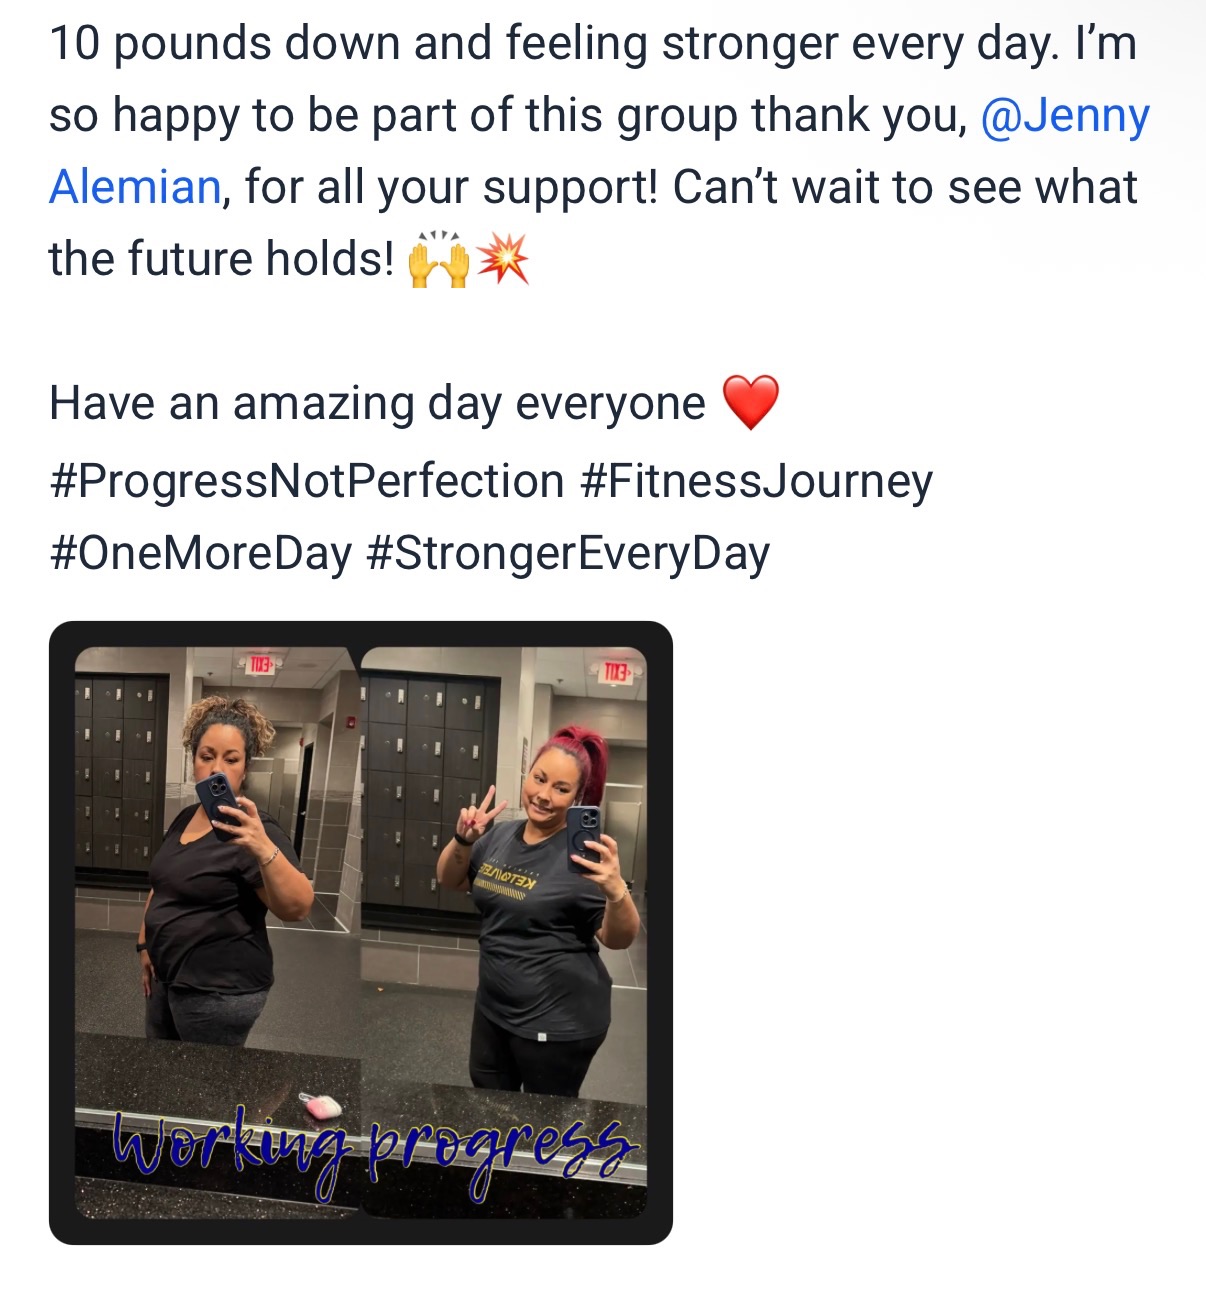This screenshot has height=1307, width=1206.
Task: Click the exit sign in left photo
Action: tap(259, 664)
